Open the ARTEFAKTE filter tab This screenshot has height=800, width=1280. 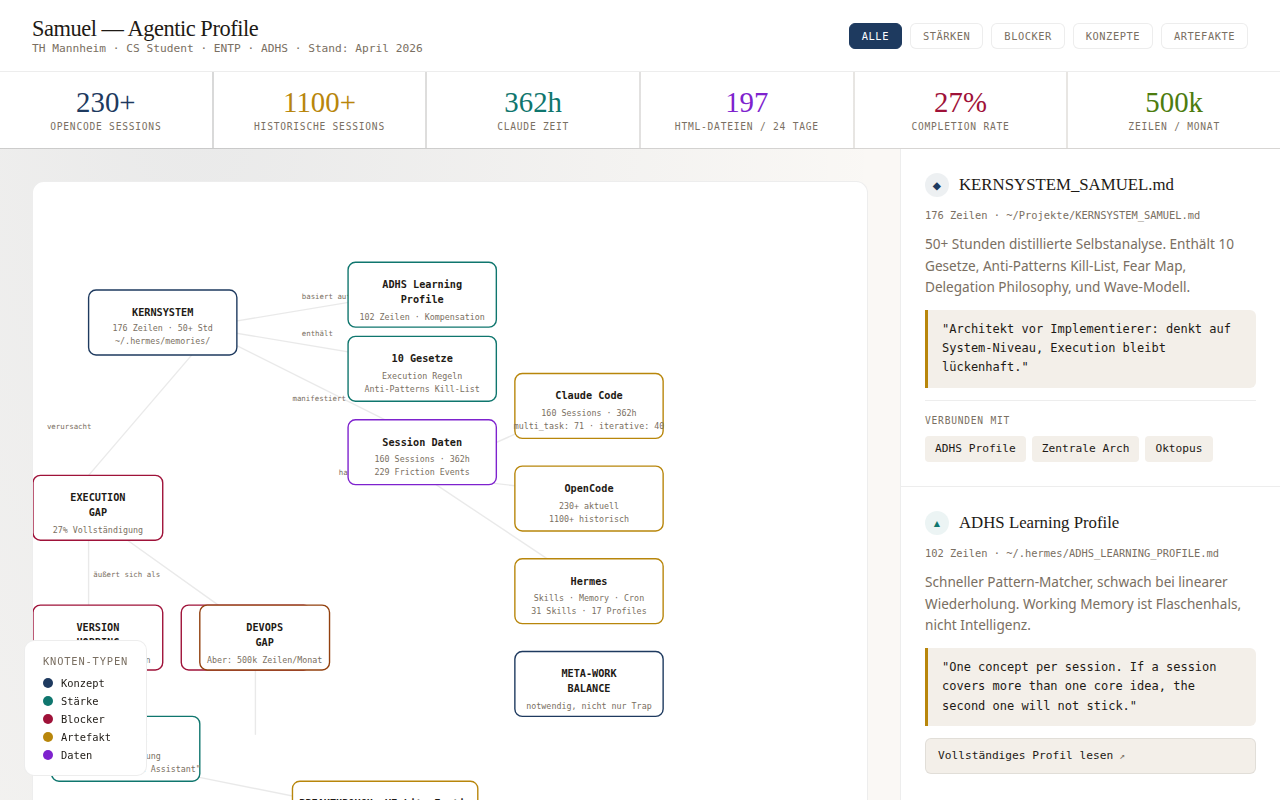1204,36
